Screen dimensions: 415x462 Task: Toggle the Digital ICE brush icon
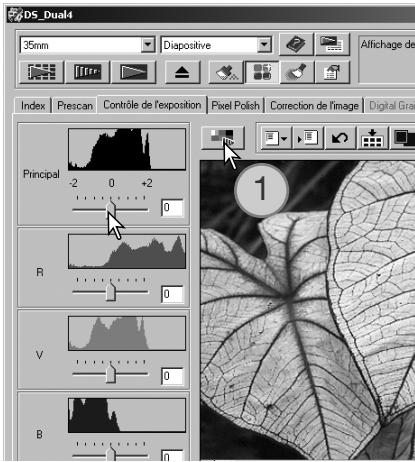coord(226,72)
